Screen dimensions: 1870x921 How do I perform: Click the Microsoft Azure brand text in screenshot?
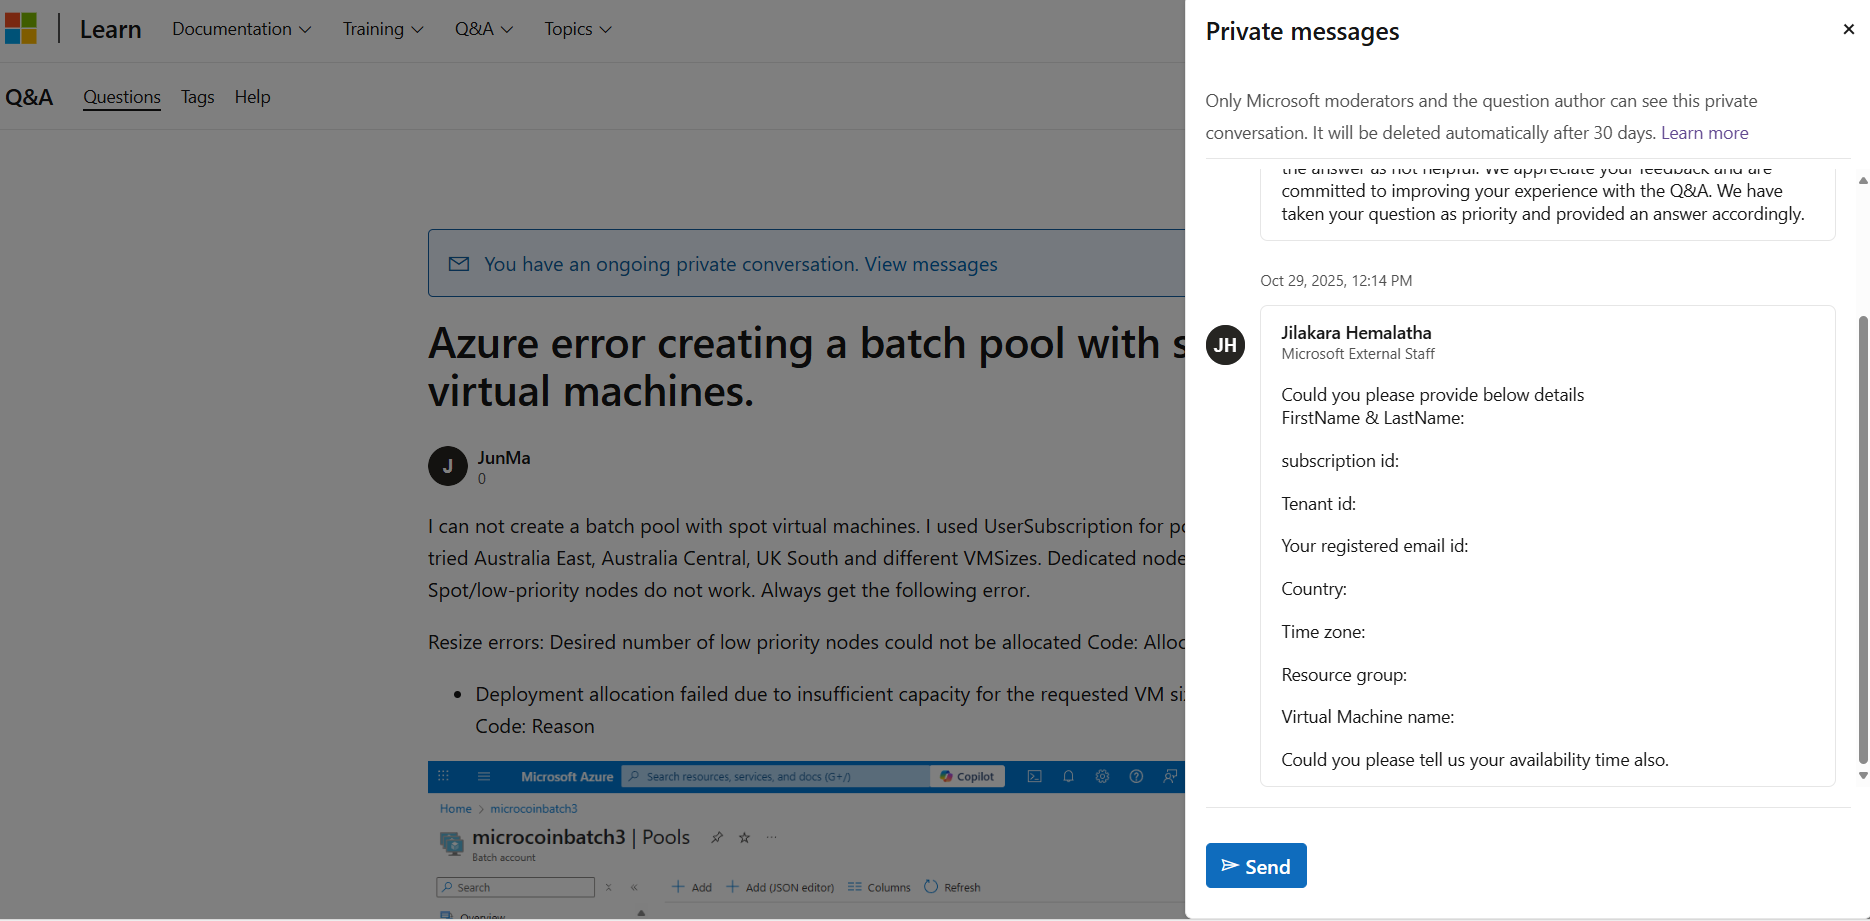[x=567, y=777]
